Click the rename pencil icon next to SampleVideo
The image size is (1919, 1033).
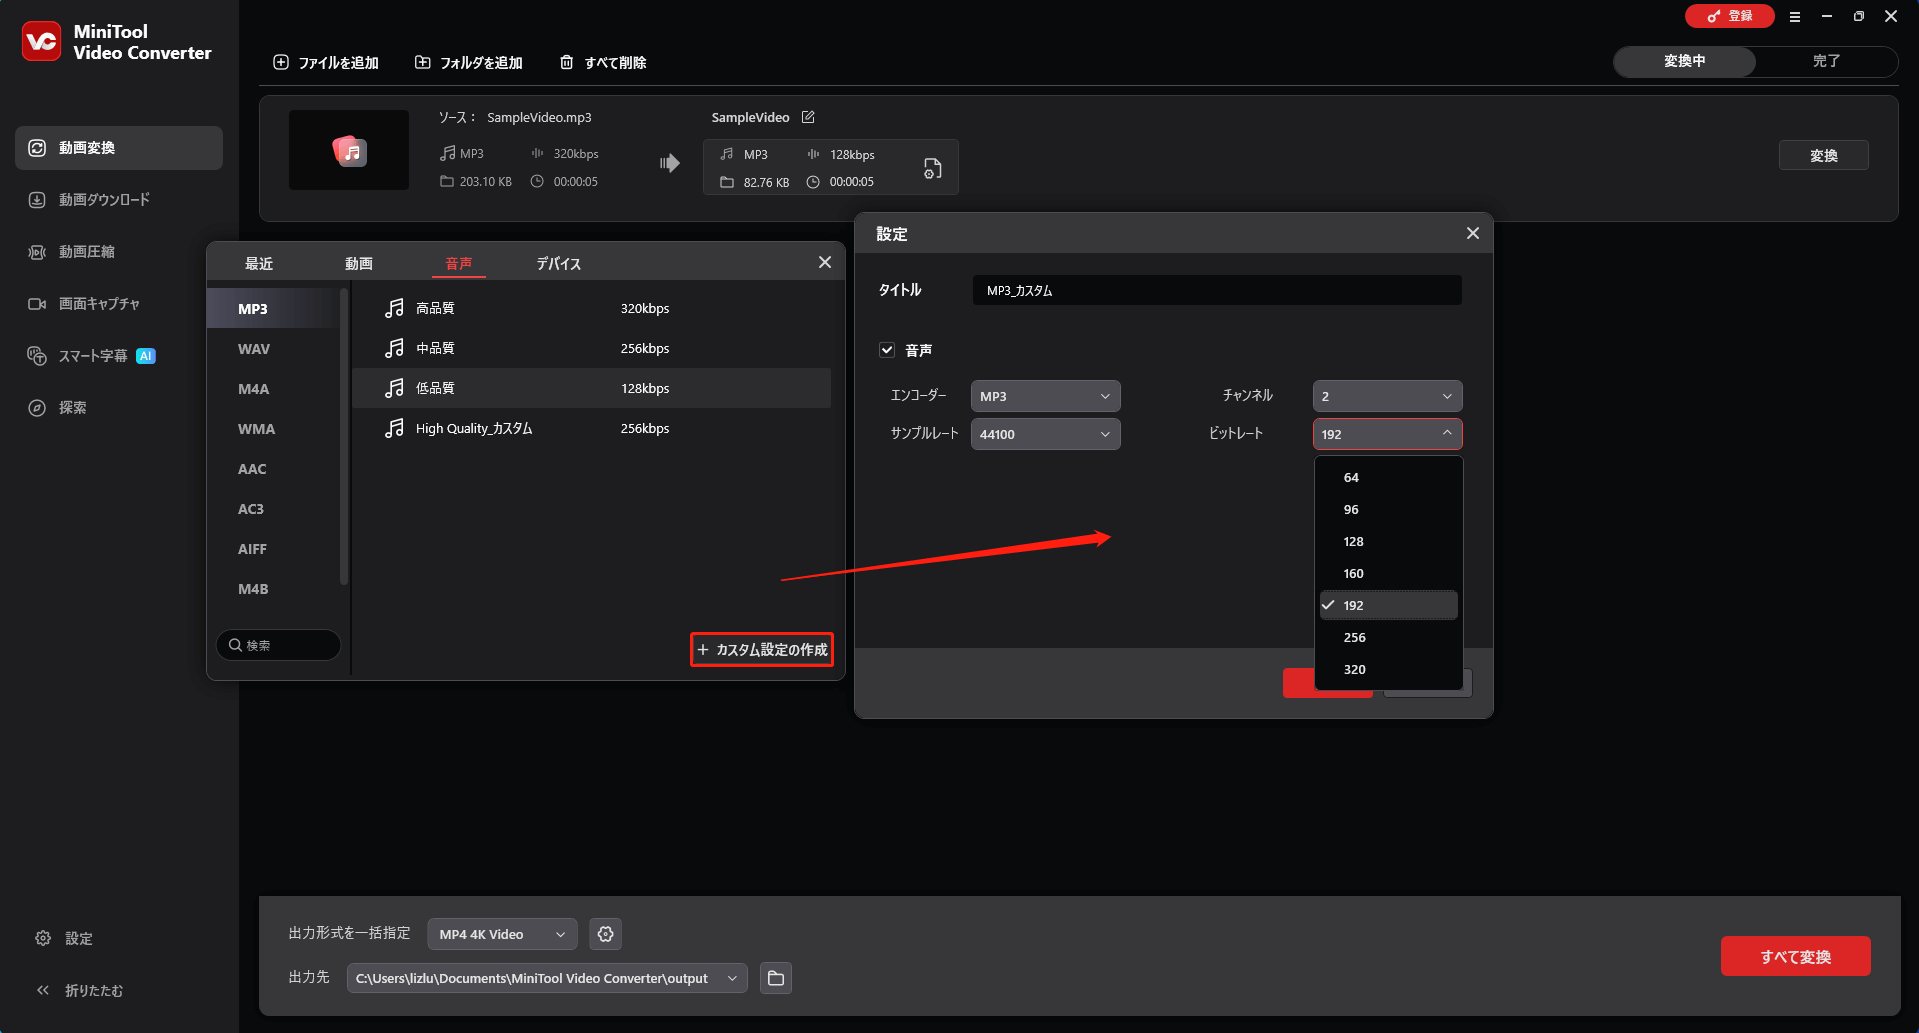808,117
